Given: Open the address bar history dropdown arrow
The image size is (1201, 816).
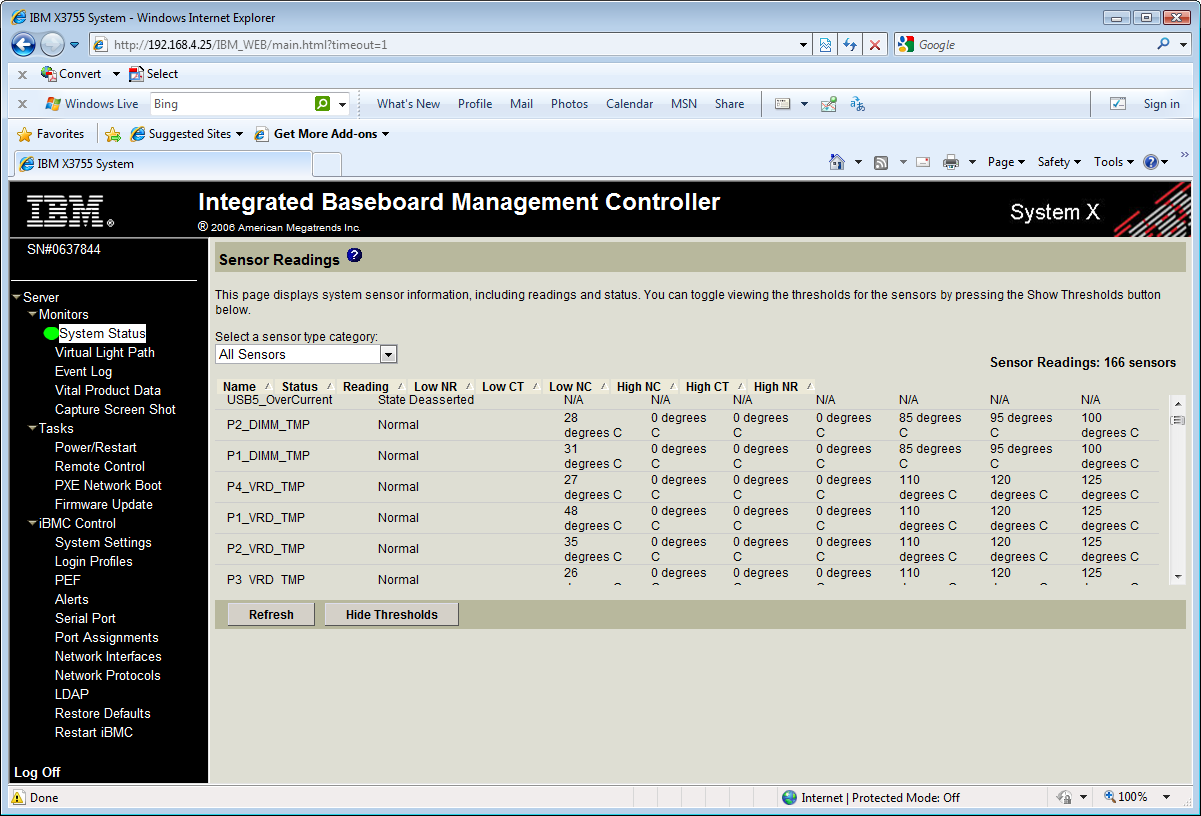Looking at the screenshot, I should [x=804, y=45].
